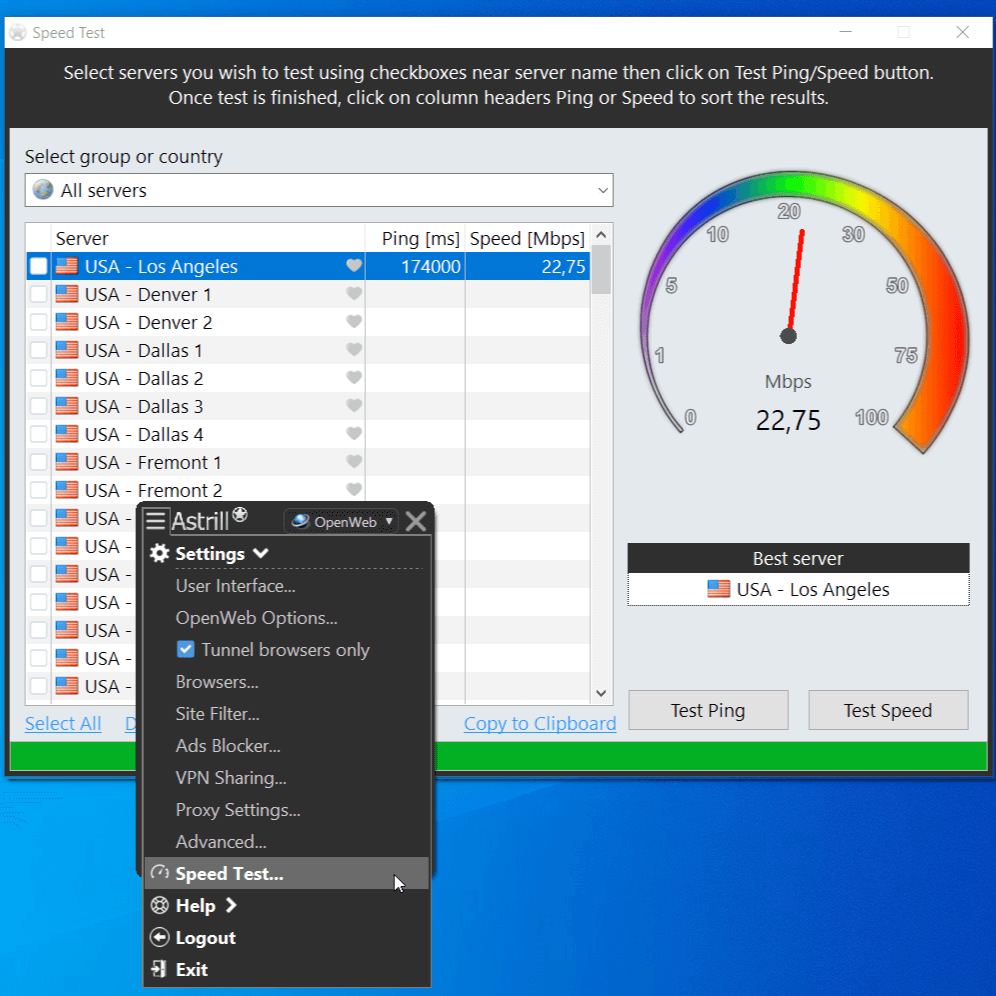Select the USA - Denver 1 row name

[148, 294]
